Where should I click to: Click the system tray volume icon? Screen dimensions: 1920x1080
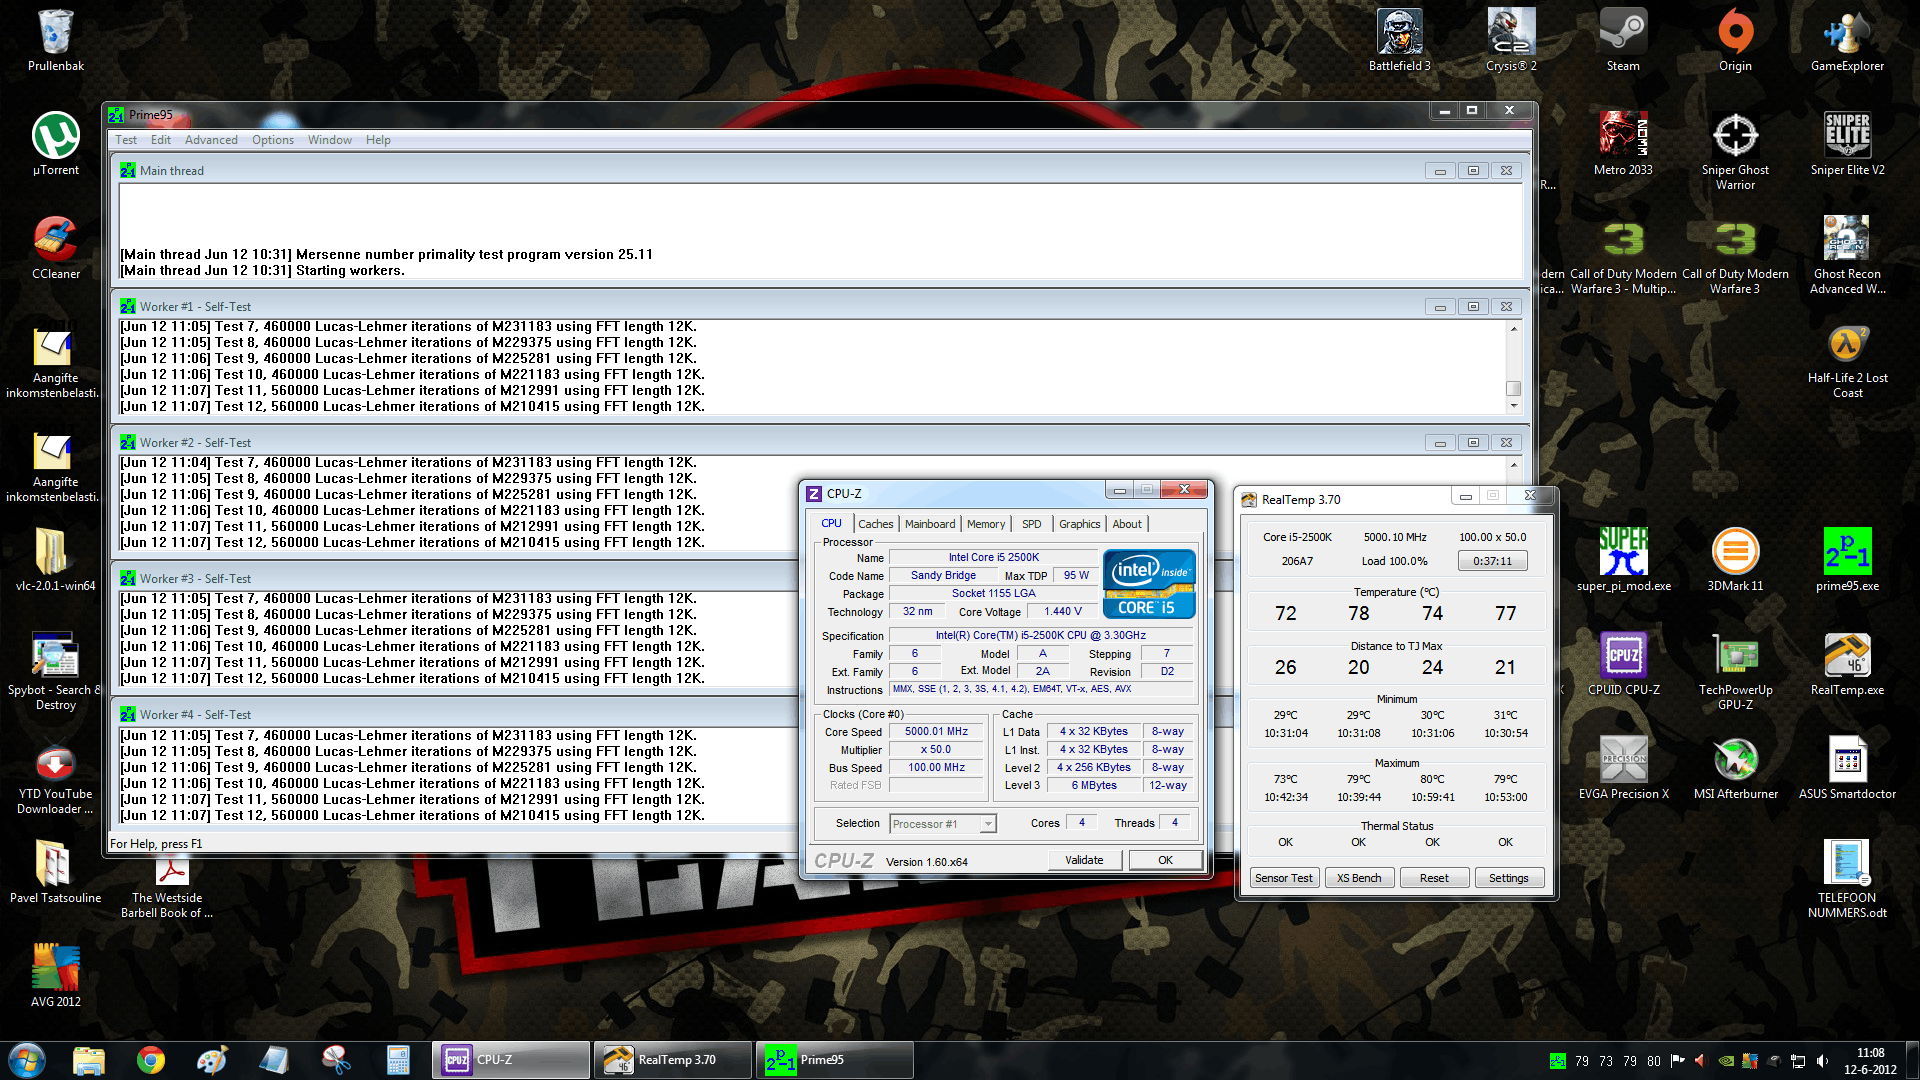[1822, 1061]
